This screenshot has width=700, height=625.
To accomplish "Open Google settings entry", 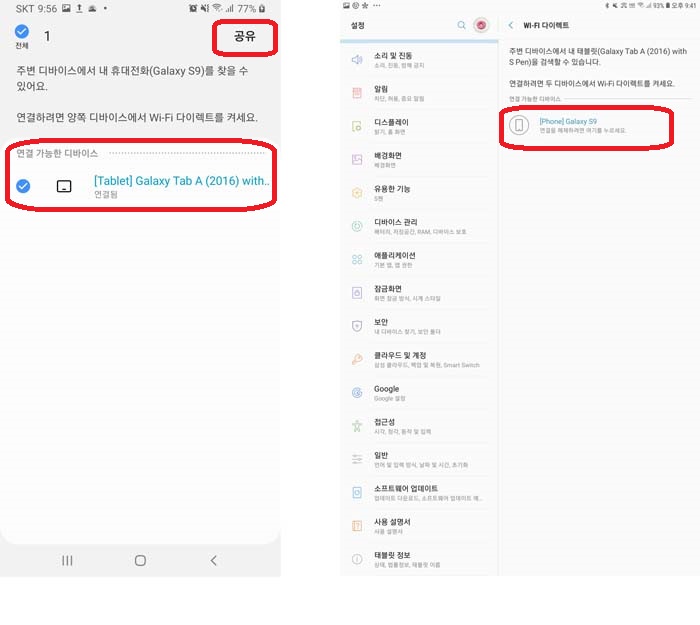I will coord(419,393).
